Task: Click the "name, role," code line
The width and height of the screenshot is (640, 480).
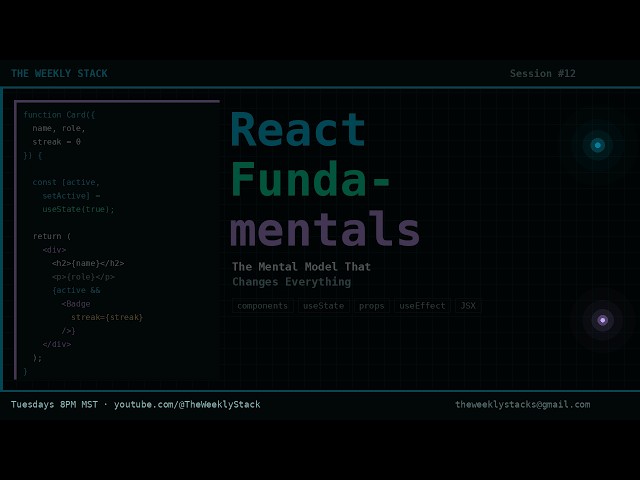Action: click(59, 129)
